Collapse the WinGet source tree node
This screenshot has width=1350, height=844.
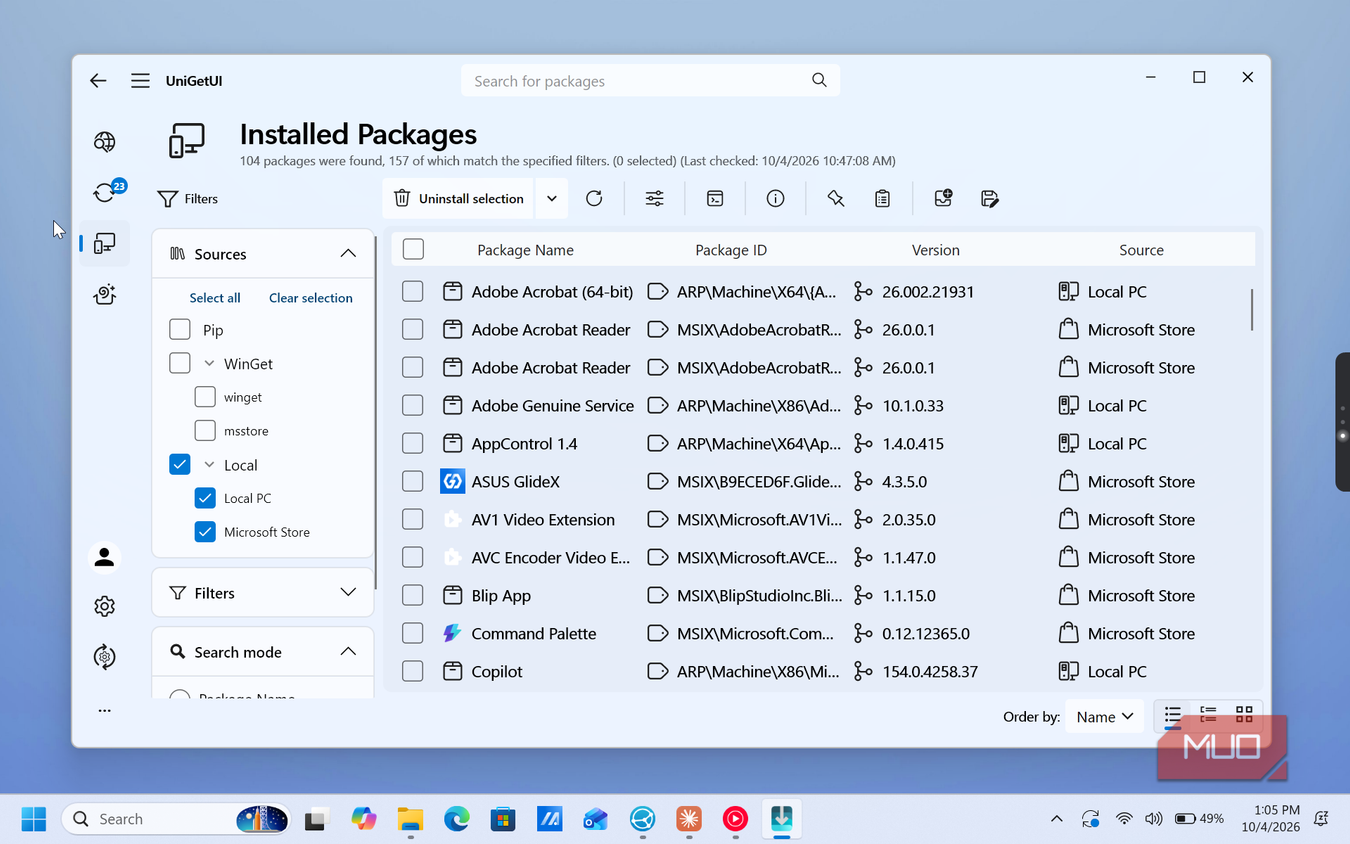click(x=209, y=364)
